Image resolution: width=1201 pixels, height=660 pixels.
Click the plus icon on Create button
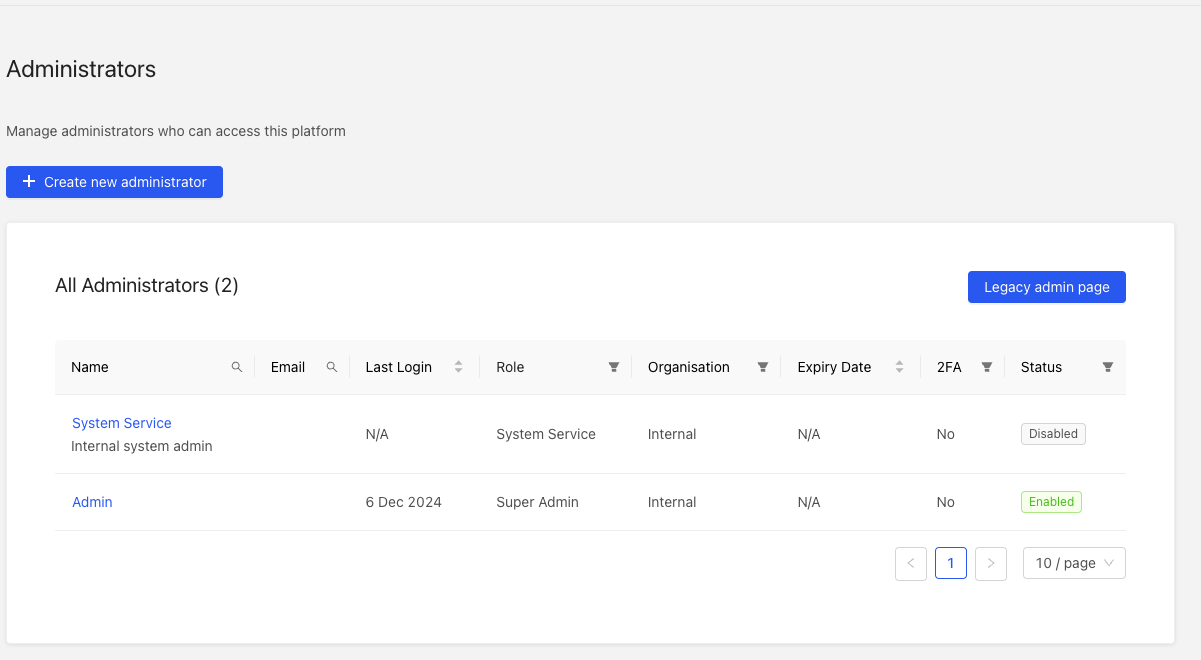point(29,182)
